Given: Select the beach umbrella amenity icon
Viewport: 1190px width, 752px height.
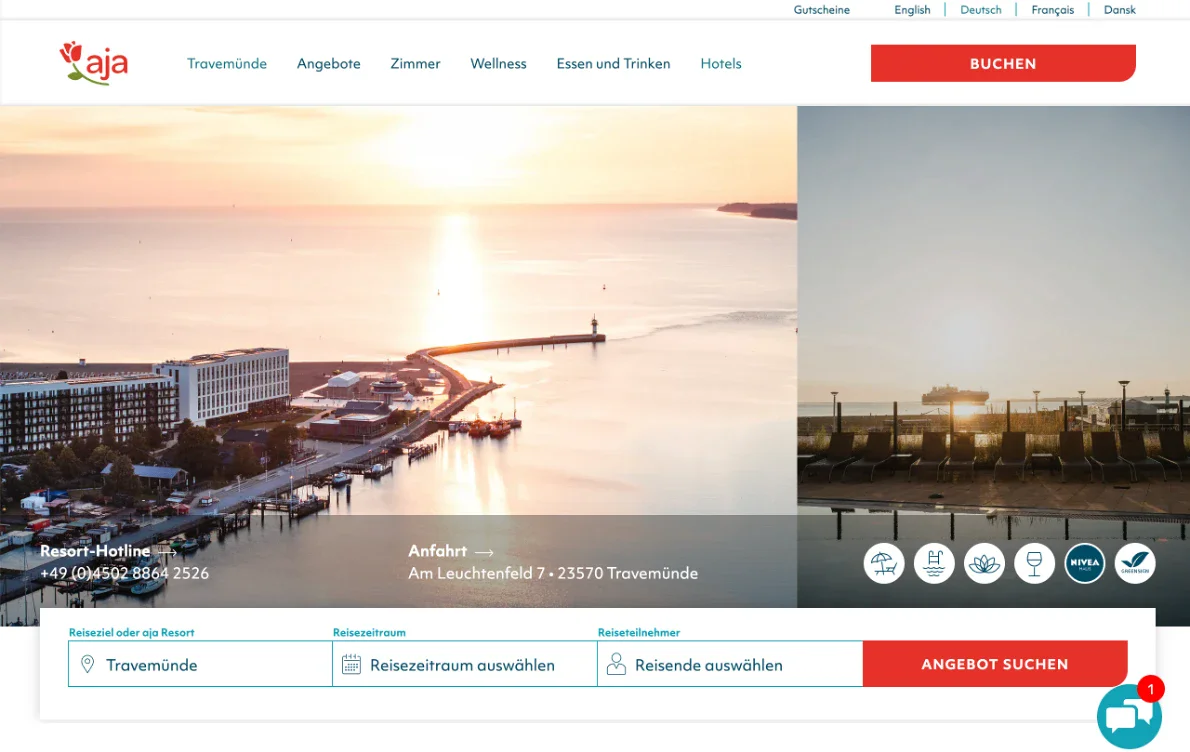Looking at the screenshot, I should 883,563.
